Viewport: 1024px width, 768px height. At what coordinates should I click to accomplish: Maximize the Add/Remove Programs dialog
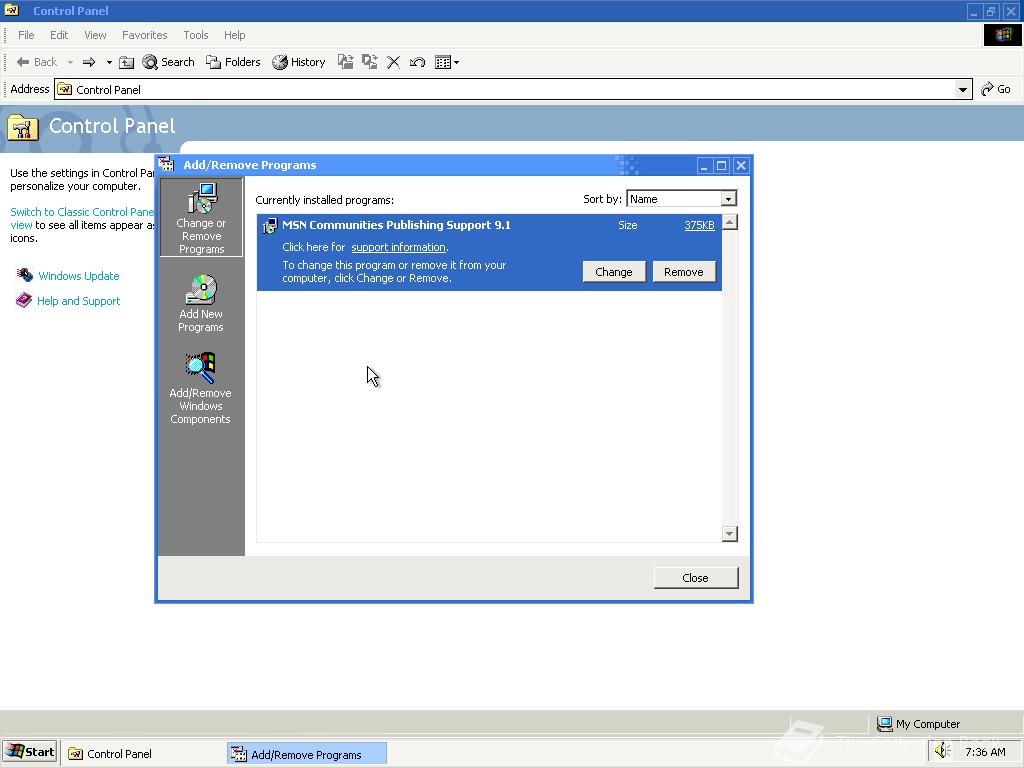(722, 166)
